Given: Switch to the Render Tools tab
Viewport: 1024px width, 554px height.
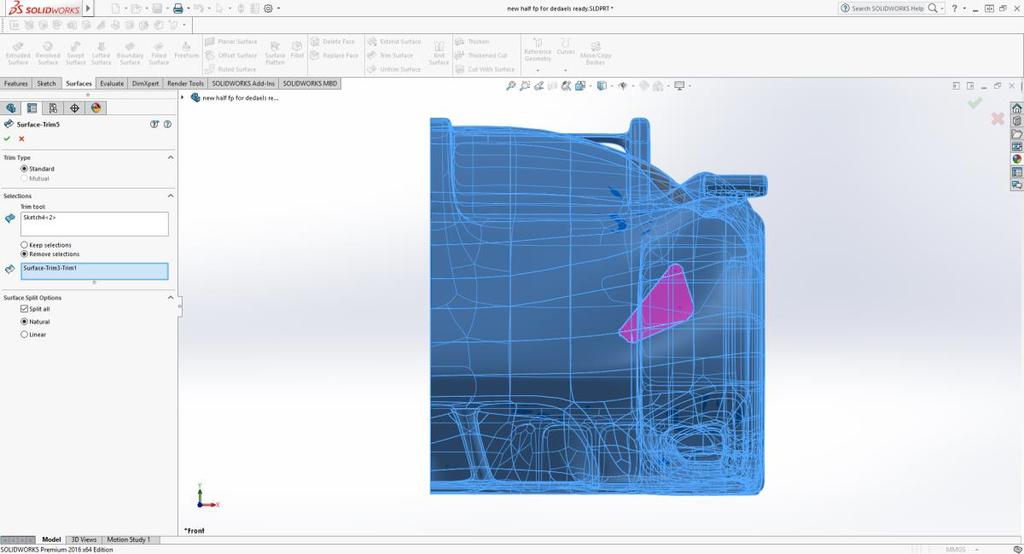Looking at the screenshot, I should point(185,84).
